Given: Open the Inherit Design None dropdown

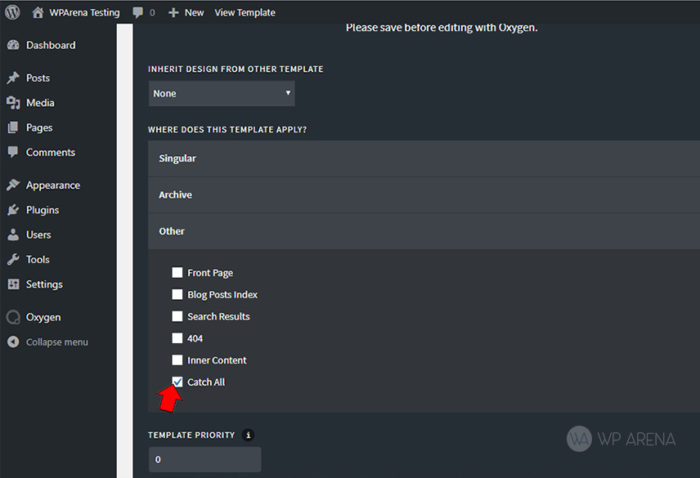Looking at the screenshot, I should [x=221, y=93].
